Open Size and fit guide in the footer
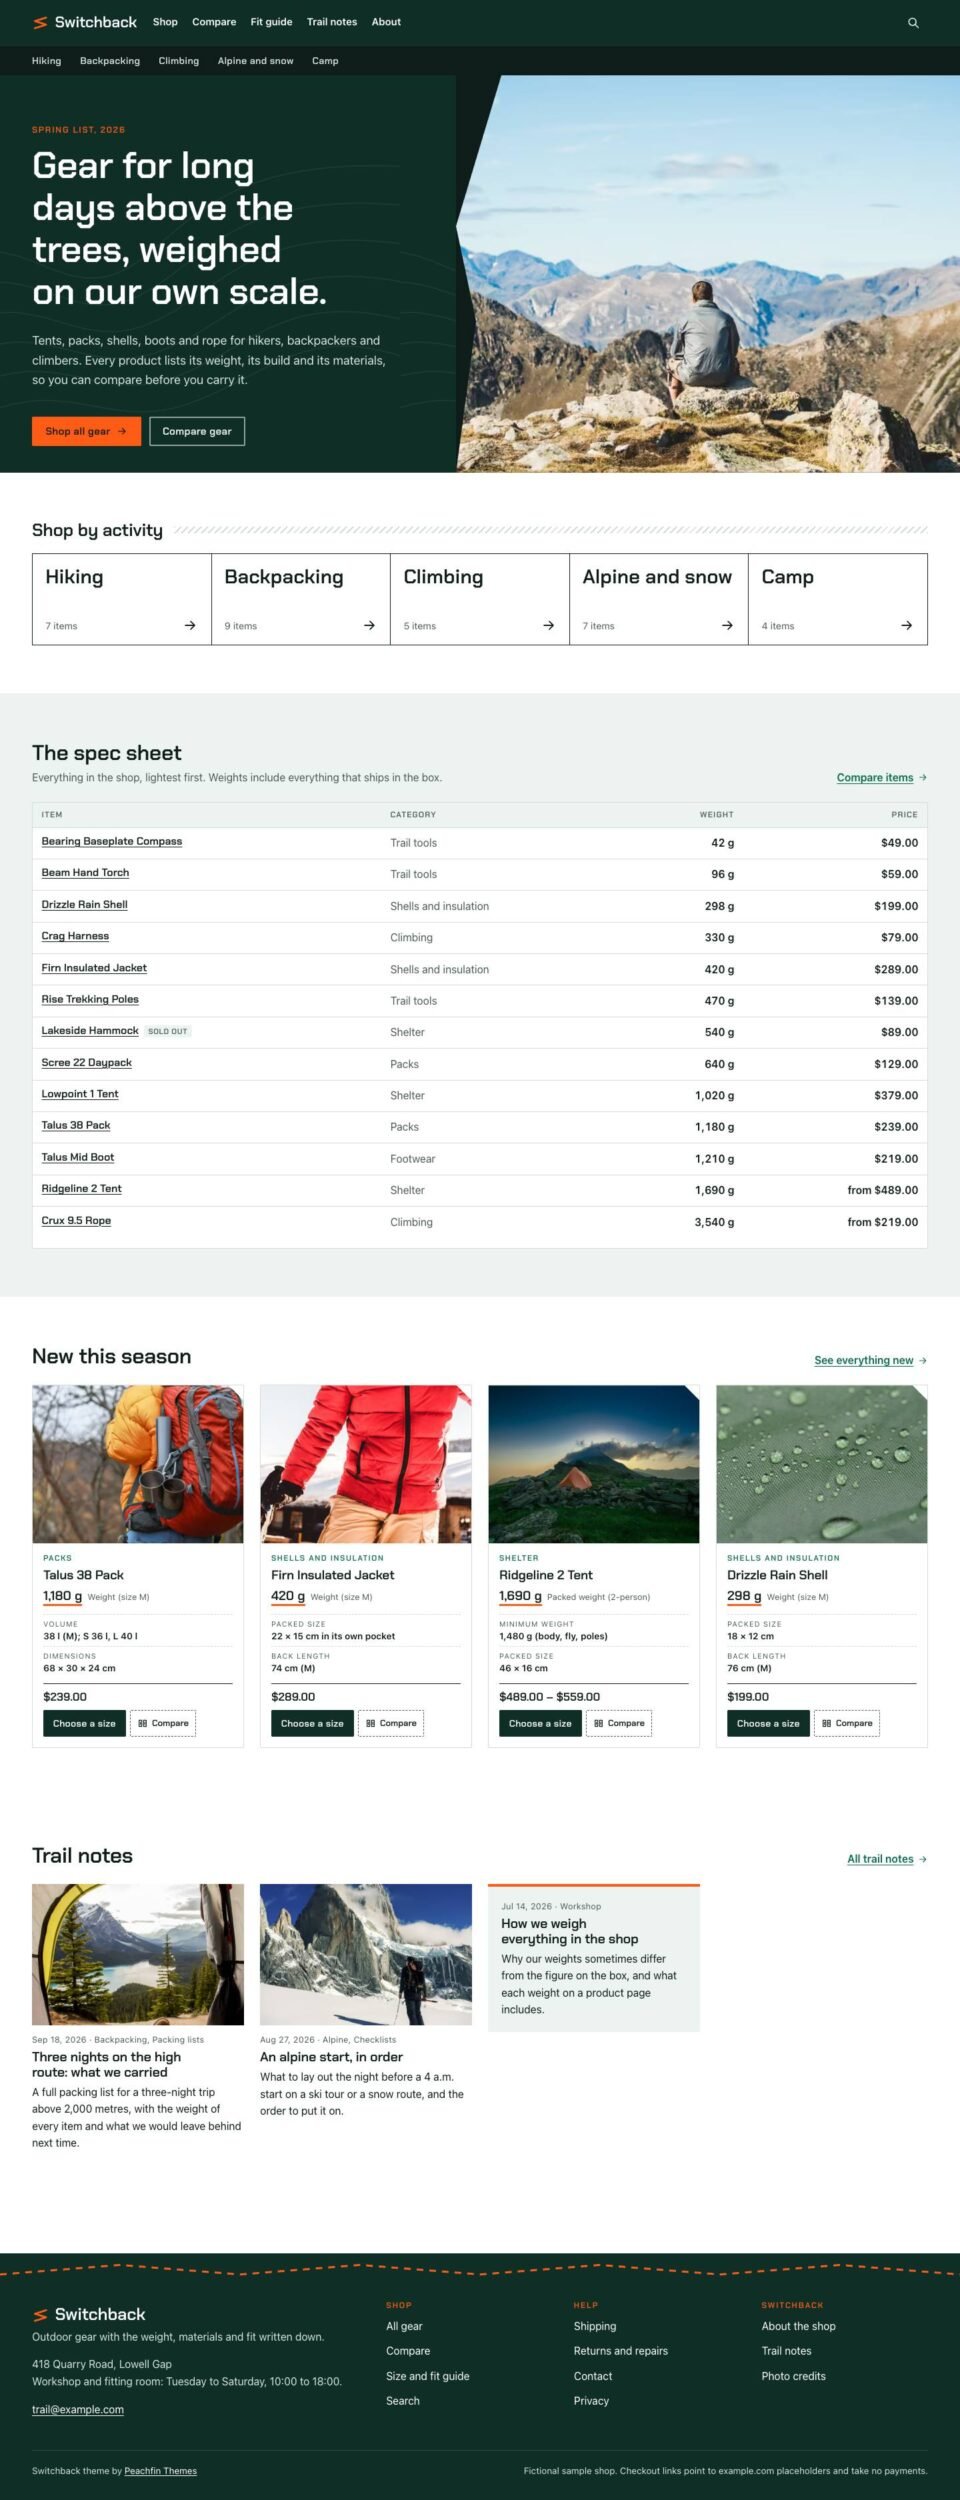Viewport: 960px width, 2500px height. (x=428, y=2377)
